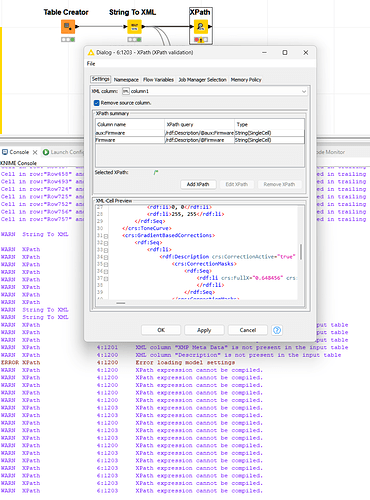
Task: Click the XML Cell Preview vertical scrollbar
Action: click(x=301, y=252)
